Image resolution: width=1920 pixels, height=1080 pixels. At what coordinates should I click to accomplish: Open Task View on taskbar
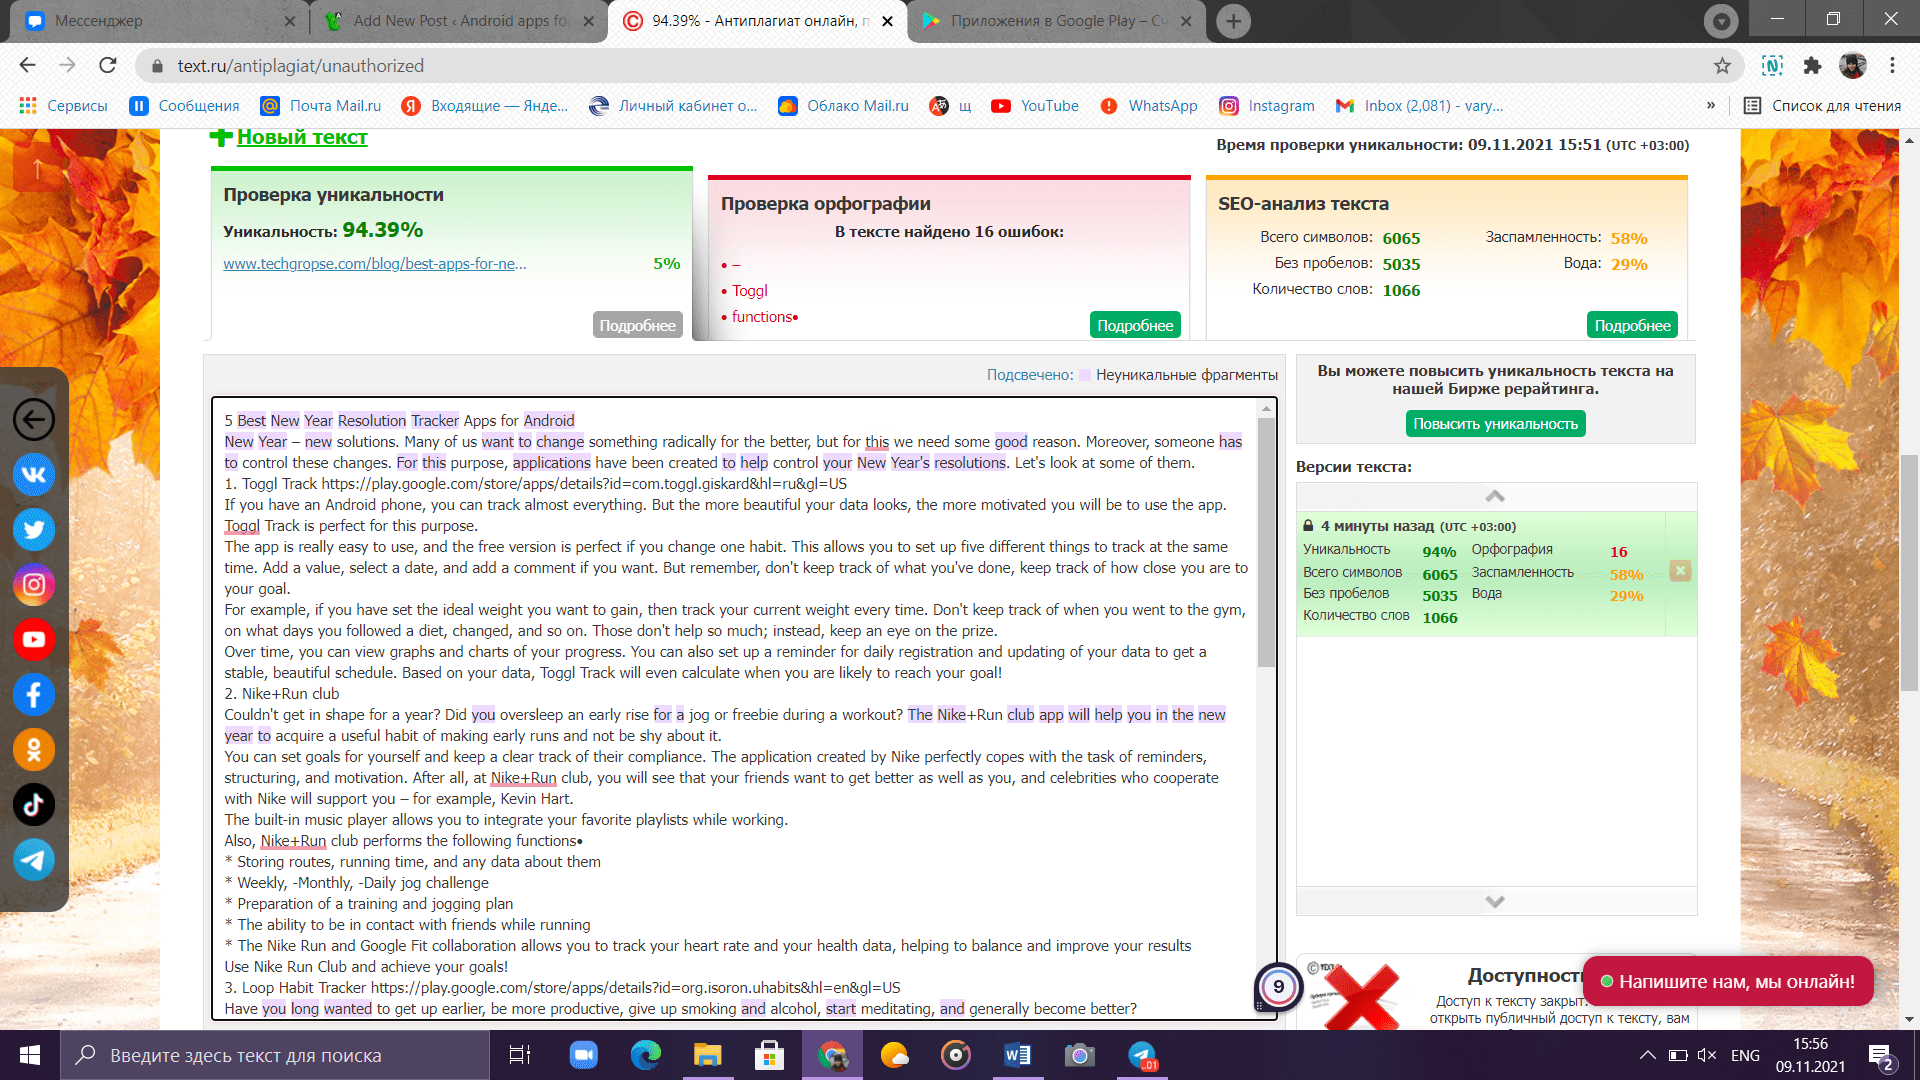pos(520,1055)
